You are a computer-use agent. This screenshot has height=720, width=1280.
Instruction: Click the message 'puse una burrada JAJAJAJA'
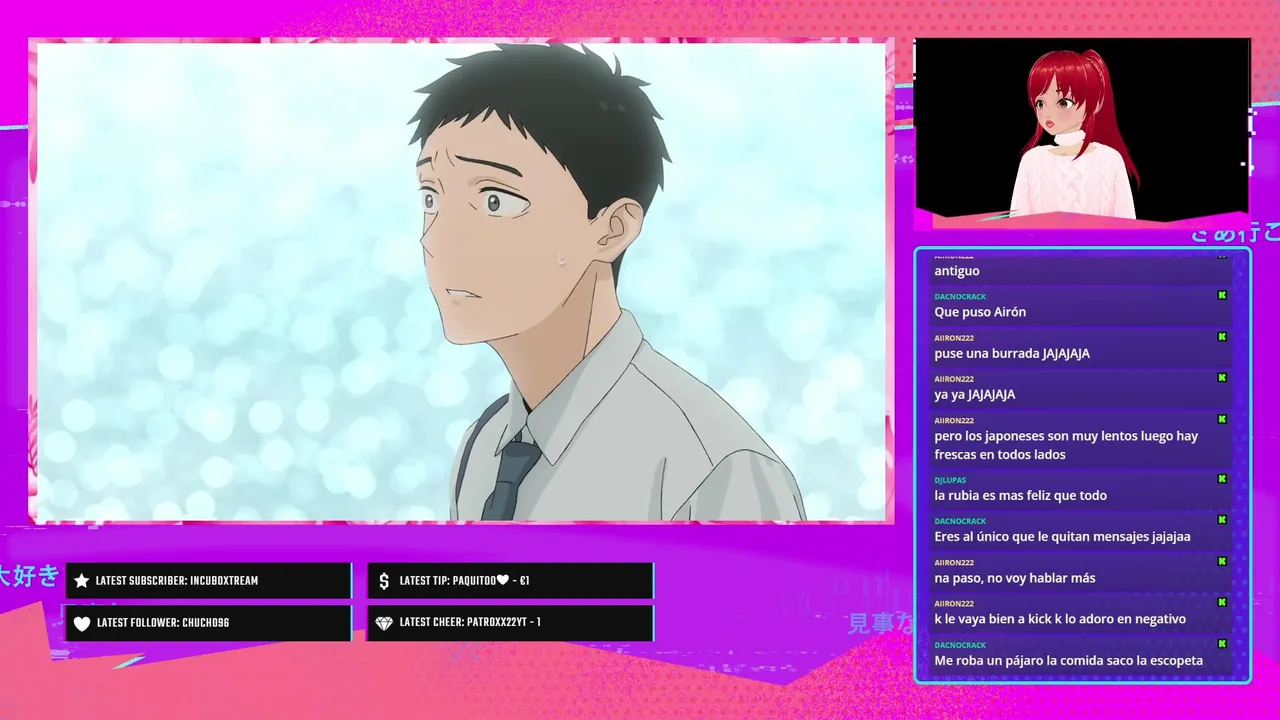pos(1012,354)
